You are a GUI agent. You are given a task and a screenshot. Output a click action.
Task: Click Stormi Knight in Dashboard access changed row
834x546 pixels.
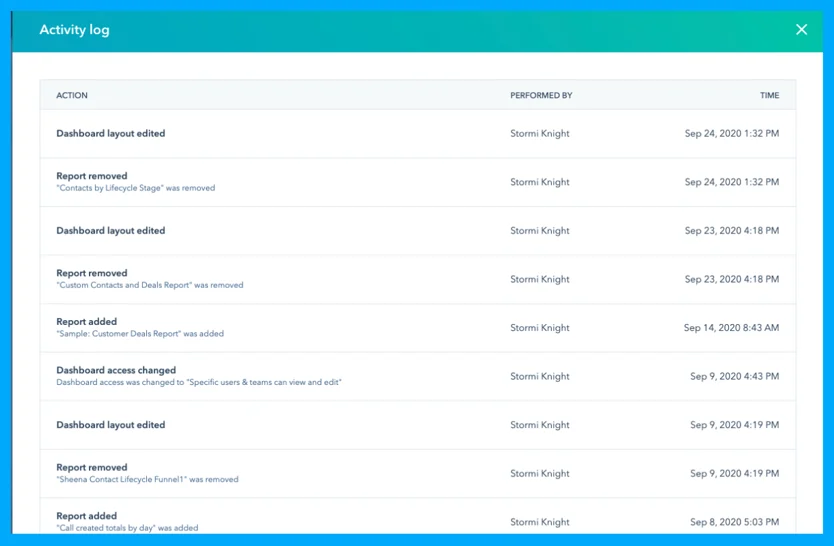tap(540, 376)
